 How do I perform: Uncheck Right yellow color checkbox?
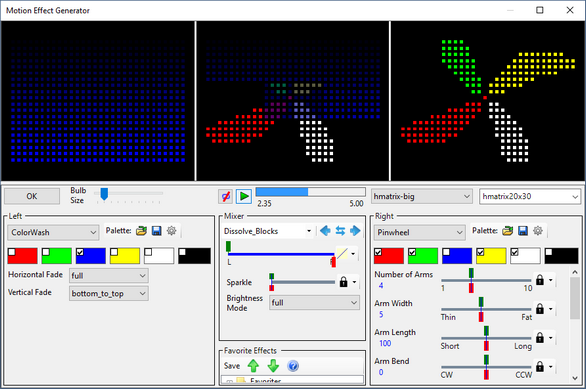[480, 252]
